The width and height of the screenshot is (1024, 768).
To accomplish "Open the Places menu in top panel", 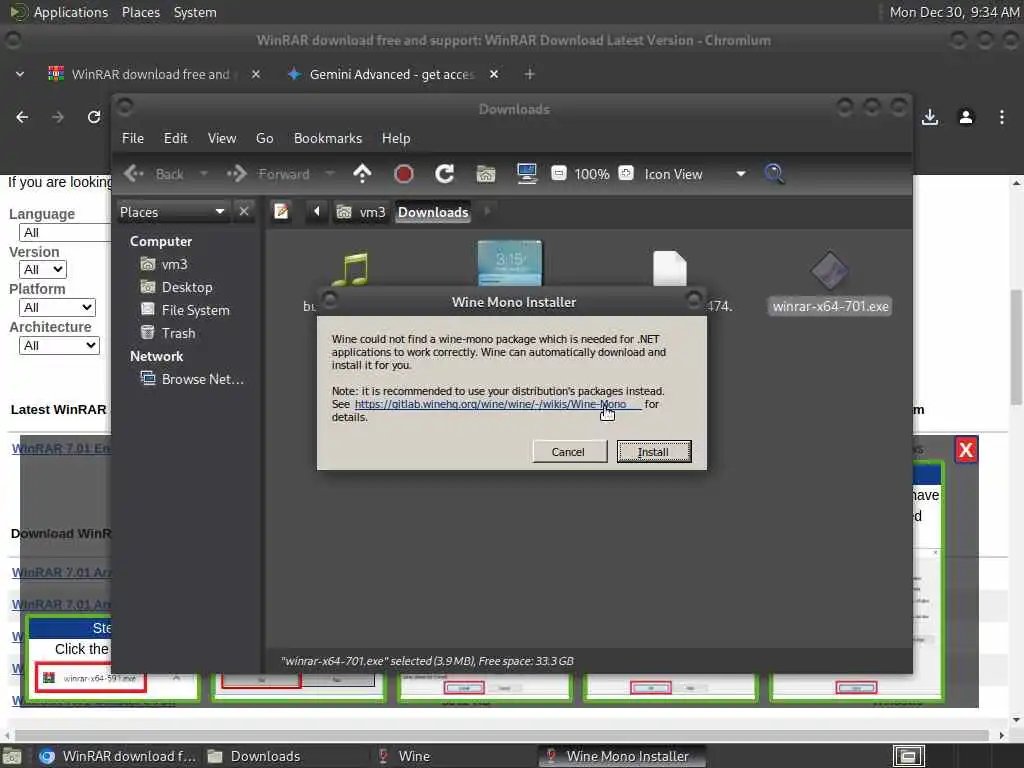I will 141,12.
